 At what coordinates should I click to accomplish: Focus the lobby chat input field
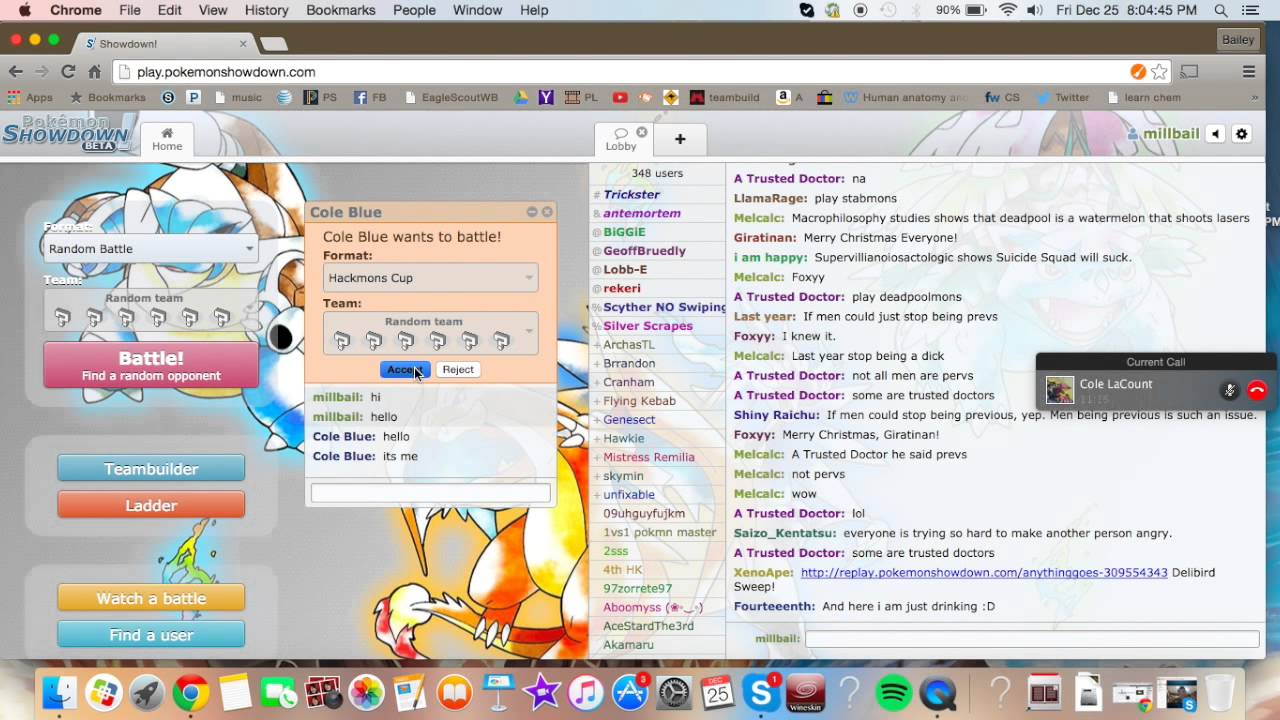point(1032,638)
